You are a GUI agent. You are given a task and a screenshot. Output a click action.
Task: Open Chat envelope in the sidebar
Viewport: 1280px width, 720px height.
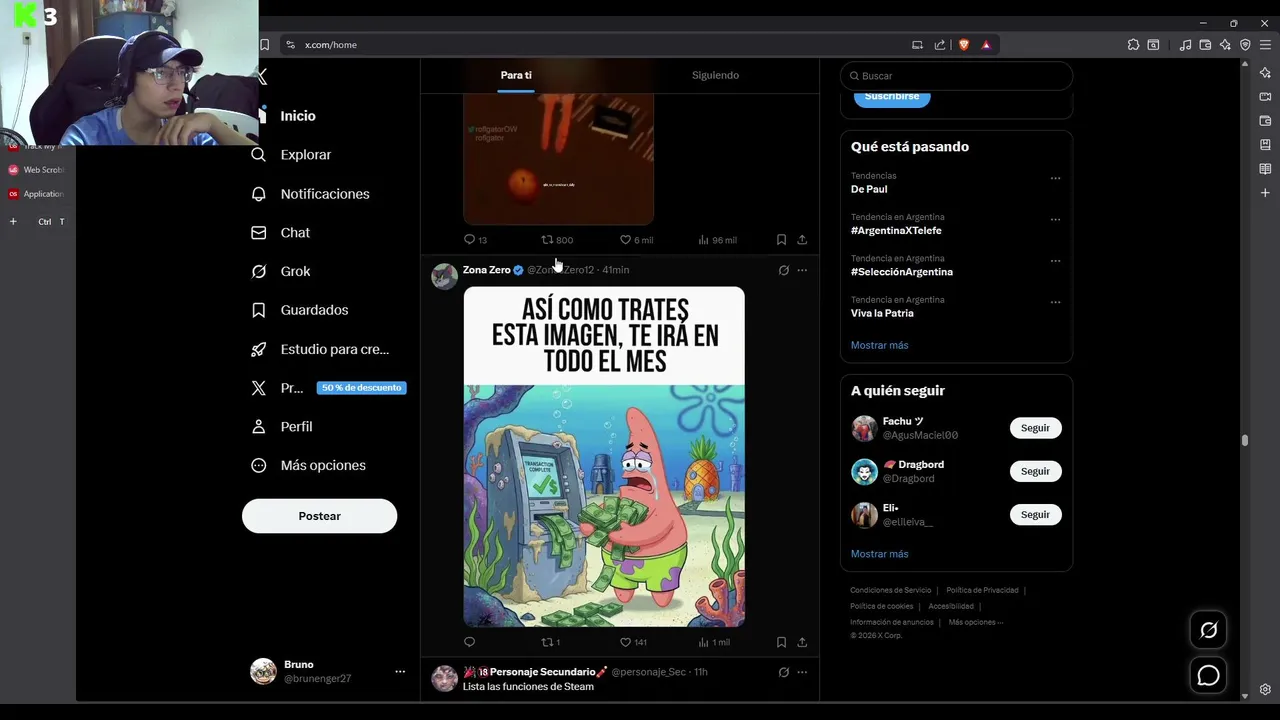pyautogui.click(x=294, y=233)
